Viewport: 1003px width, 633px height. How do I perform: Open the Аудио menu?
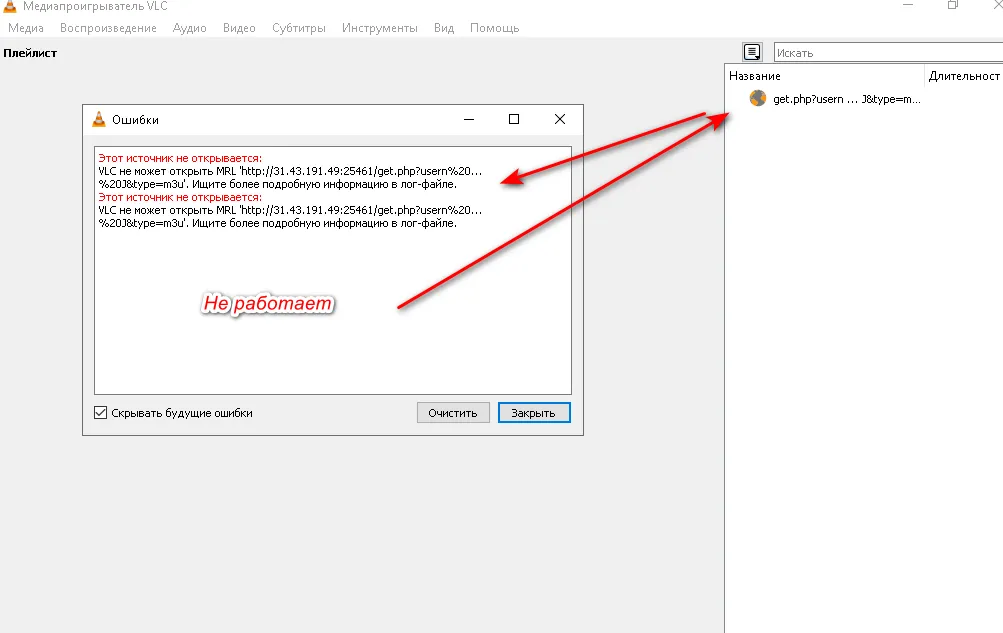pyautogui.click(x=189, y=28)
